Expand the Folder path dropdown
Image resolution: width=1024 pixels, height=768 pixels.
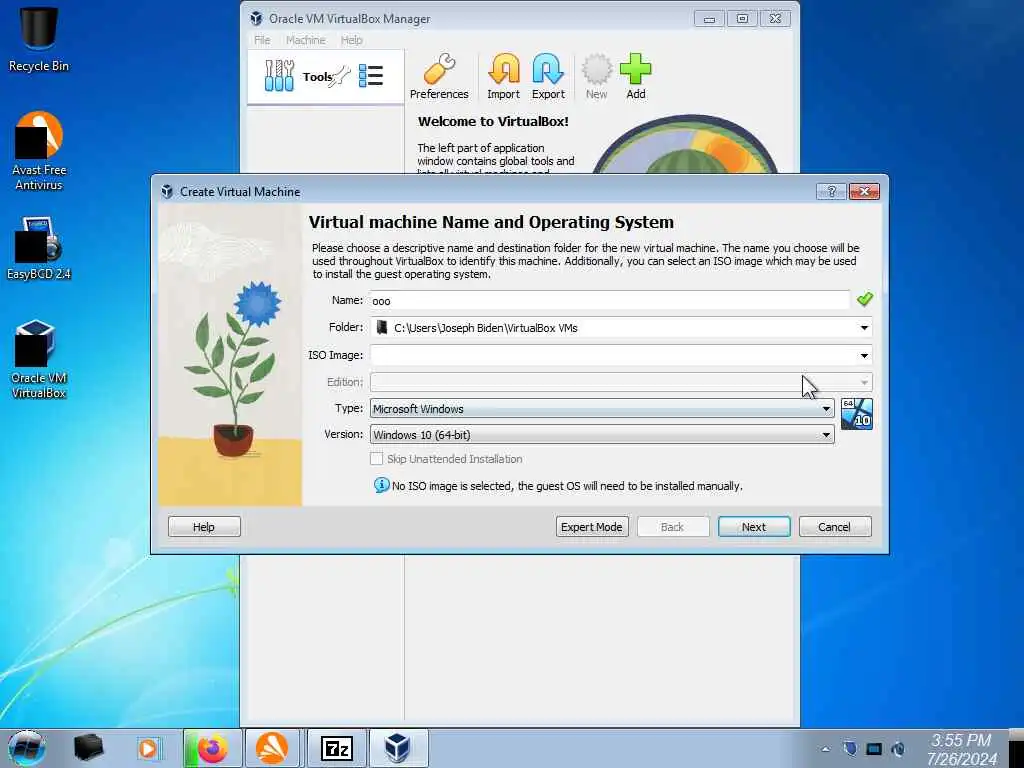pos(864,328)
